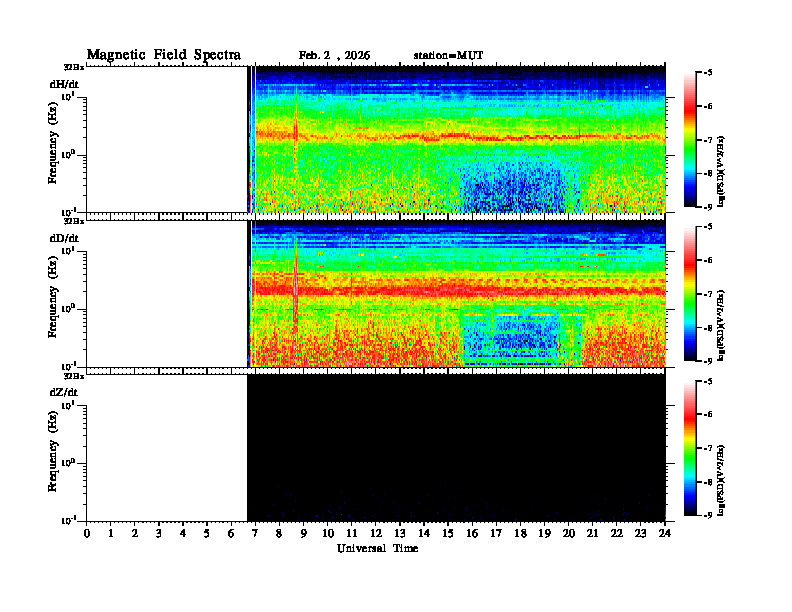Image resolution: width=792 pixels, height=612 pixels.
Task: Click the 'Universal Time' axis label
Action: click(x=377, y=548)
